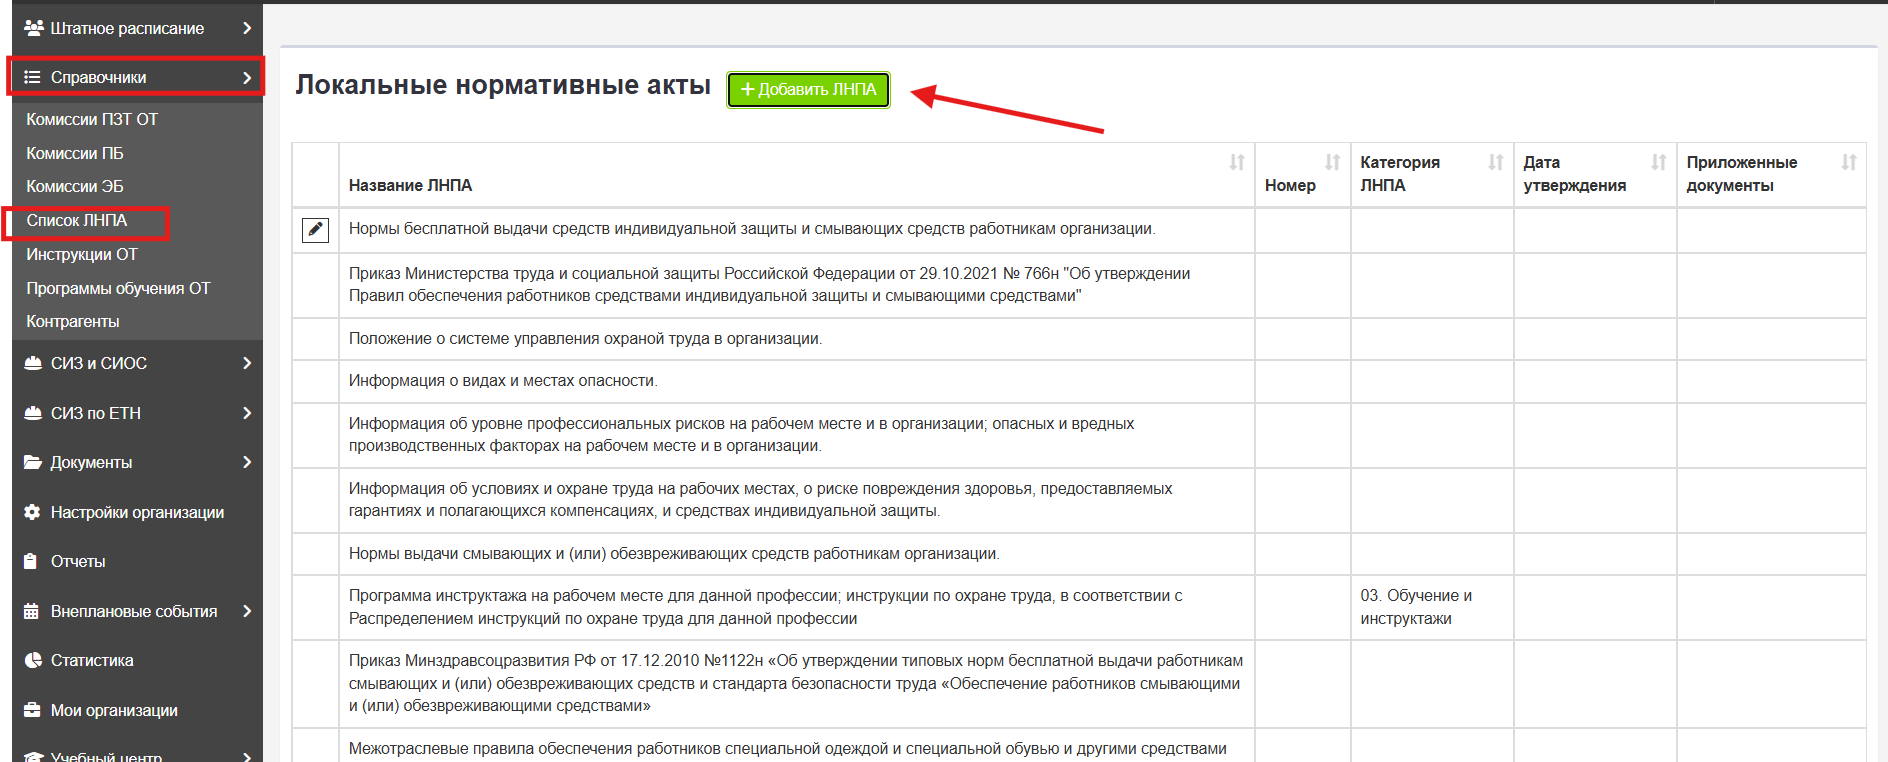This screenshot has width=1888, height=762.
Task: Expand Внеплановые события chevron
Action: click(247, 611)
